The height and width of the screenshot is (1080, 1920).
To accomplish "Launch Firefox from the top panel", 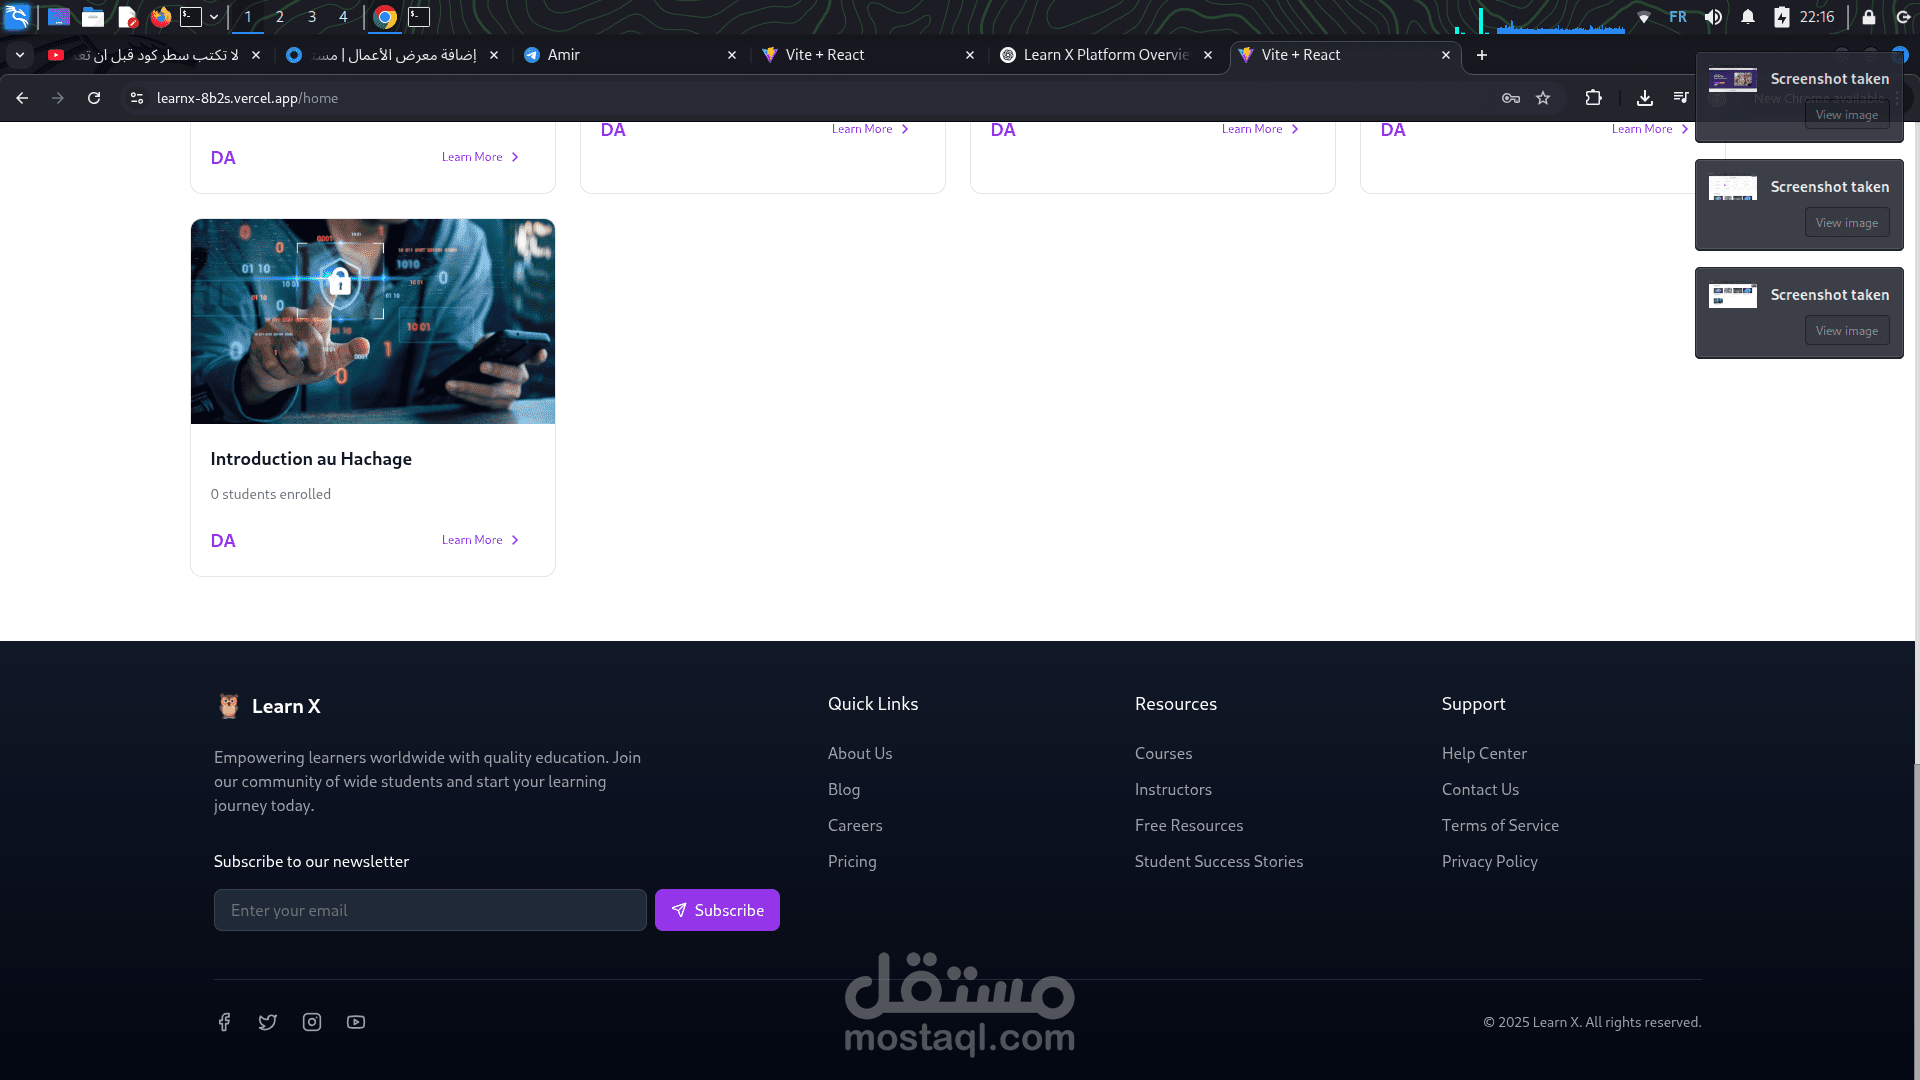I will tap(160, 17).
